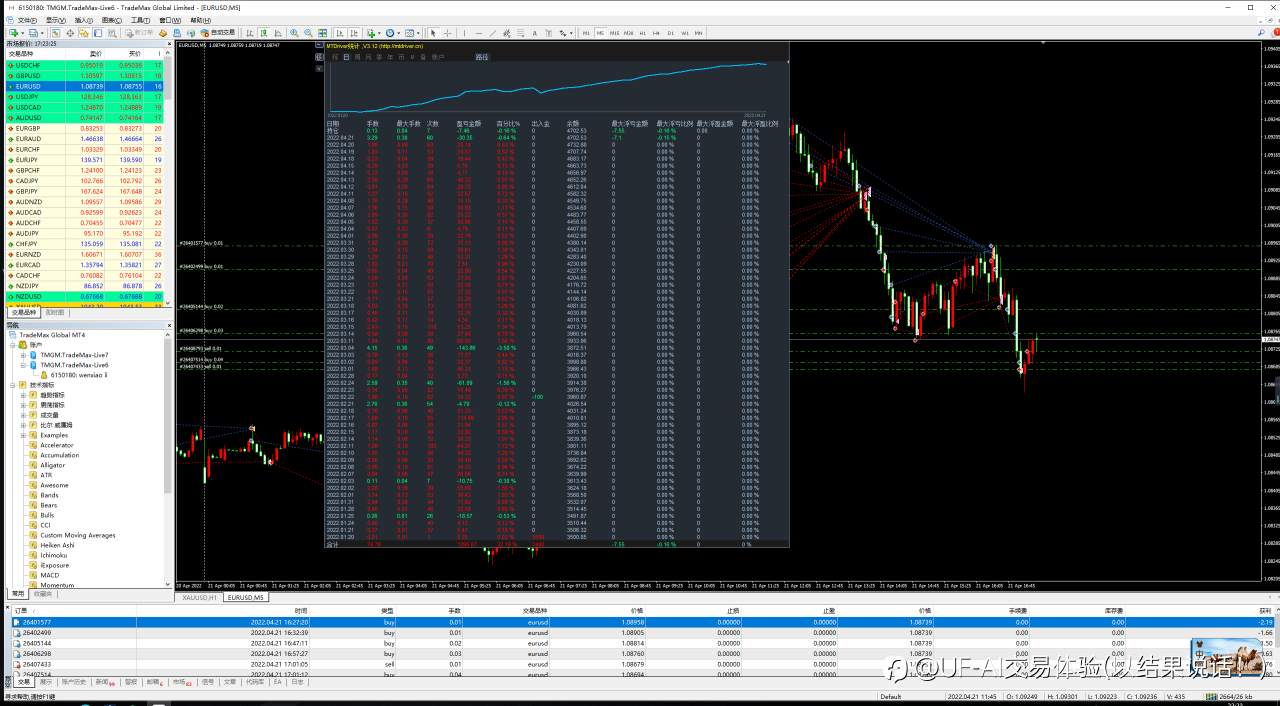The height and width of the screenshot is (706, 1280).
Task: Open the periods clock dropdown
Action: coord(391,33)
